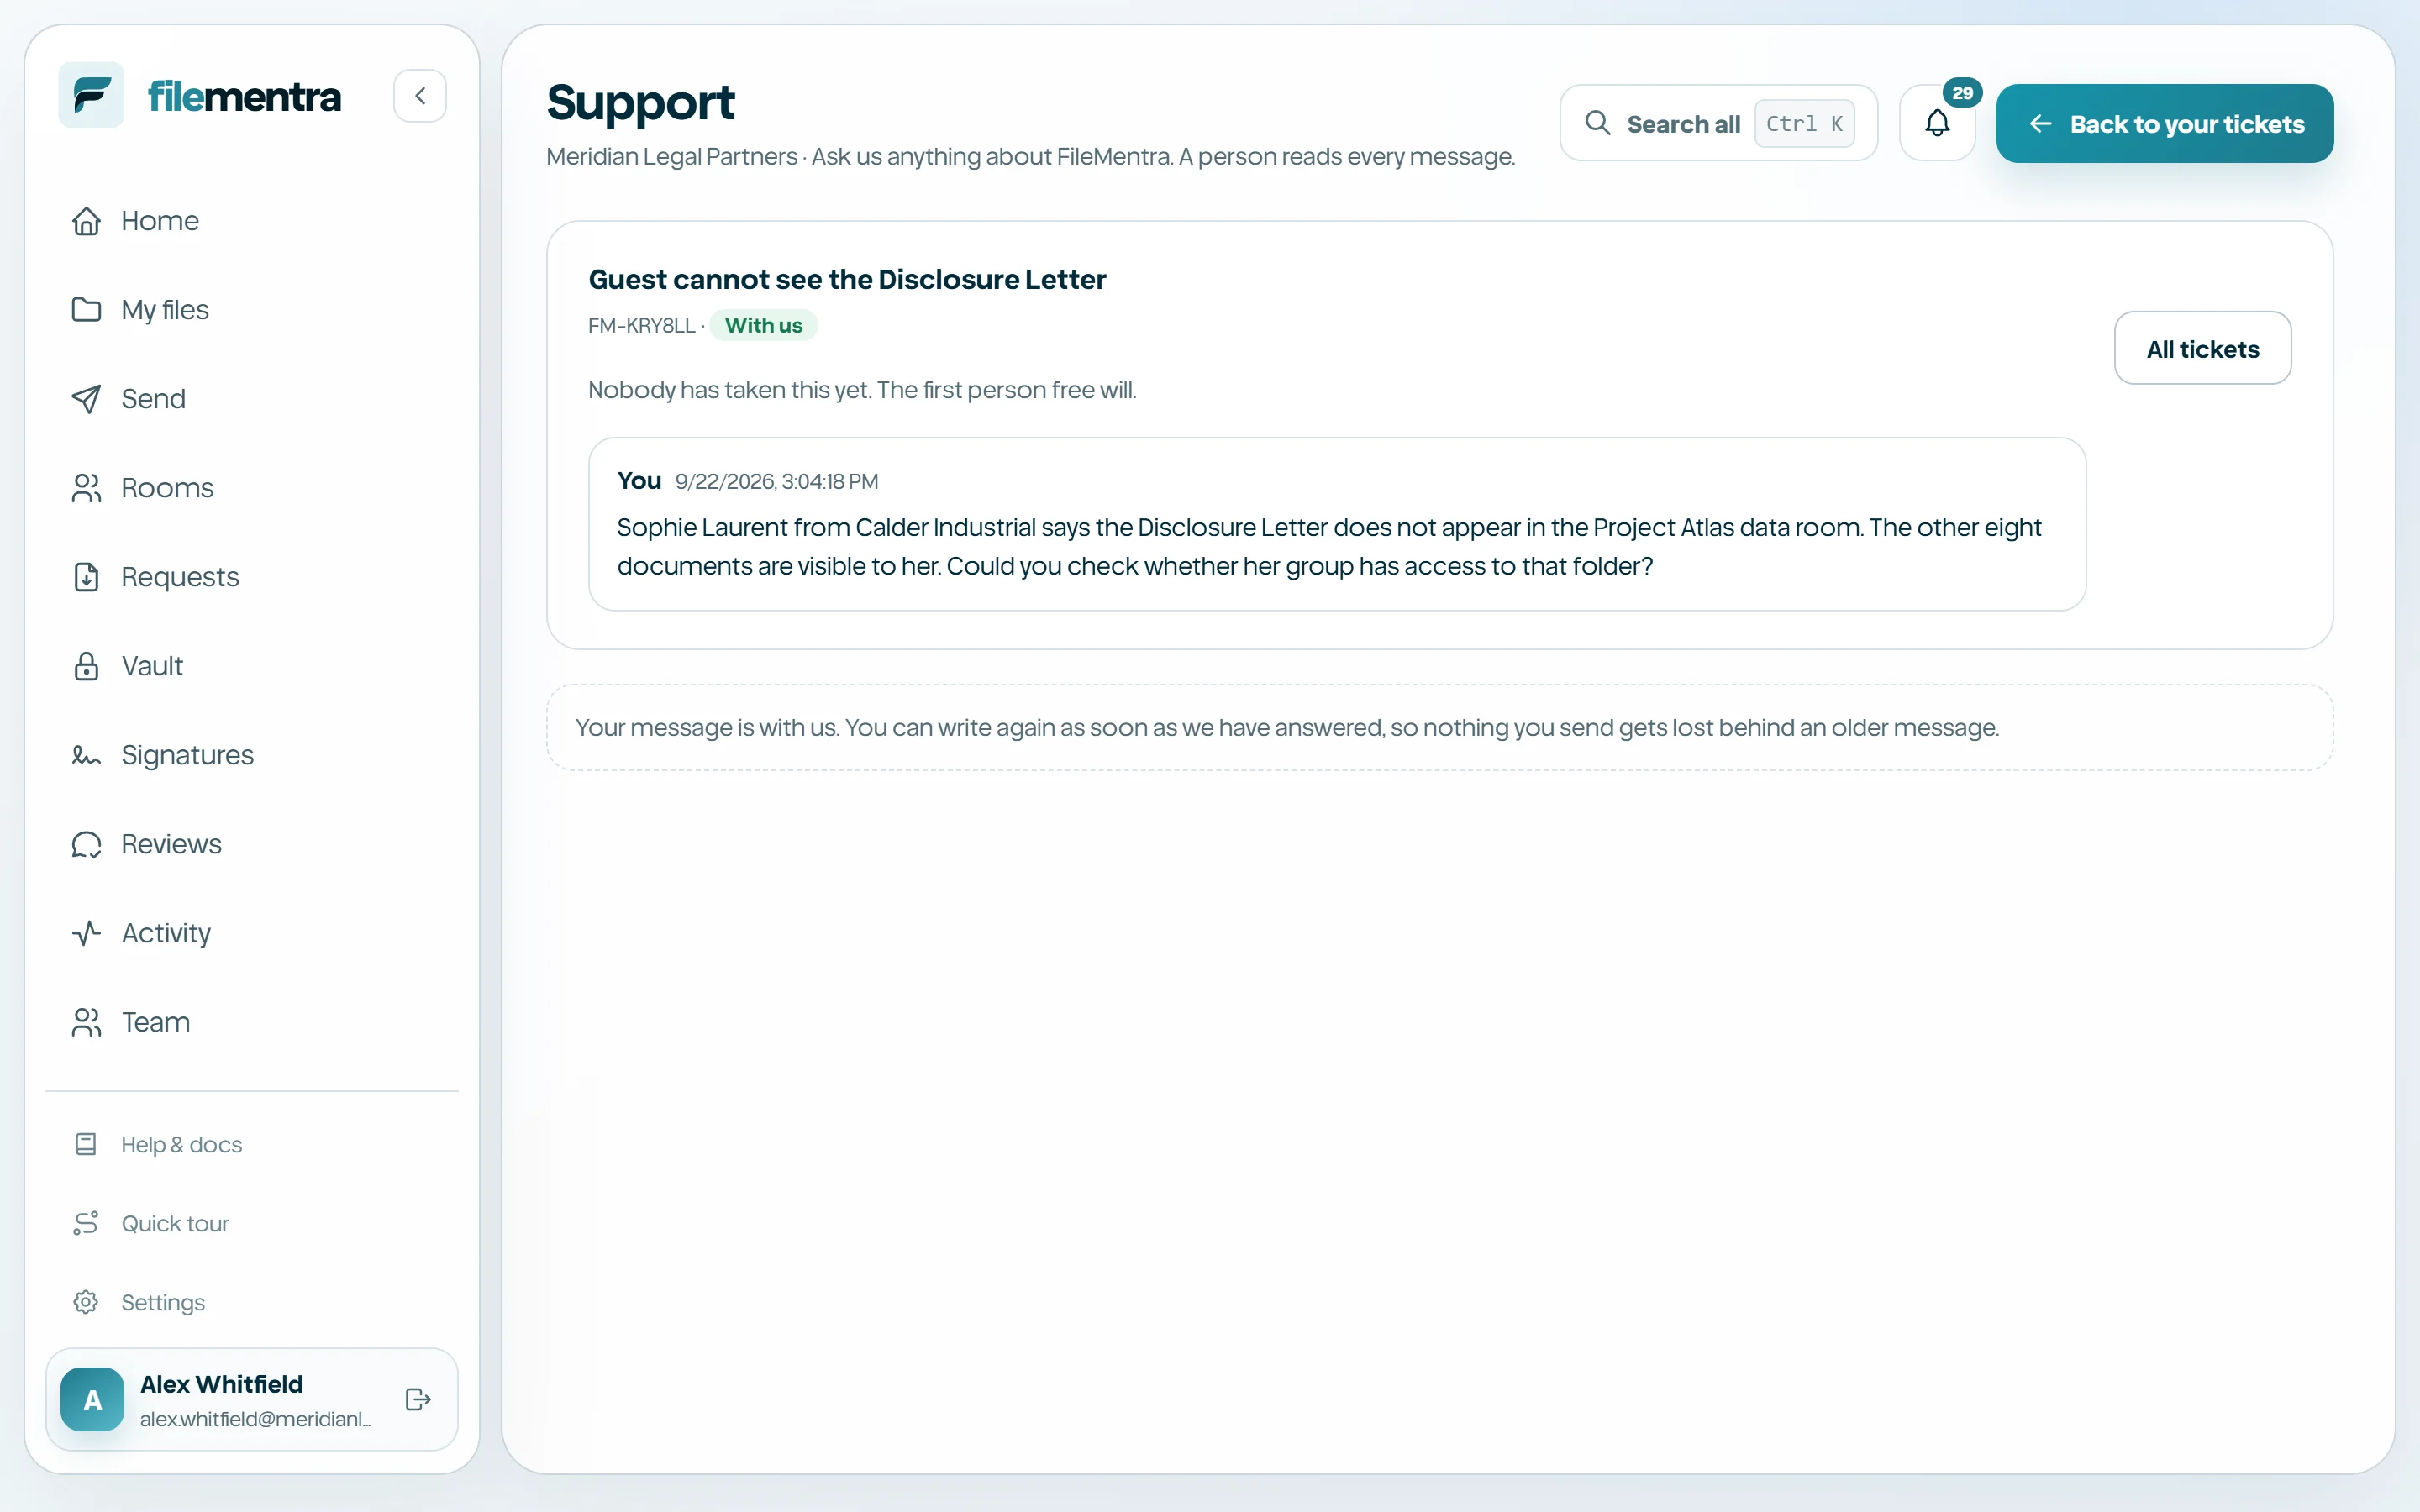The width and height of the screenshot is (2420, 1512).
Task: Go to the Vault section
Action: coord(251,666)
